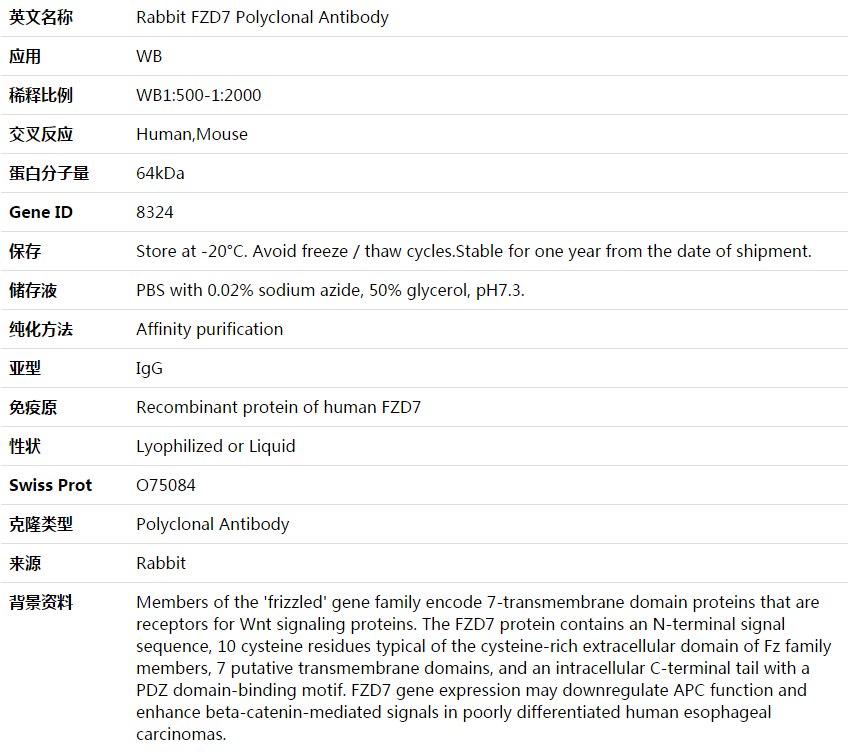Click the Swiss Prot row label
Screen dimensions: 855x752
tap(50, 485)
